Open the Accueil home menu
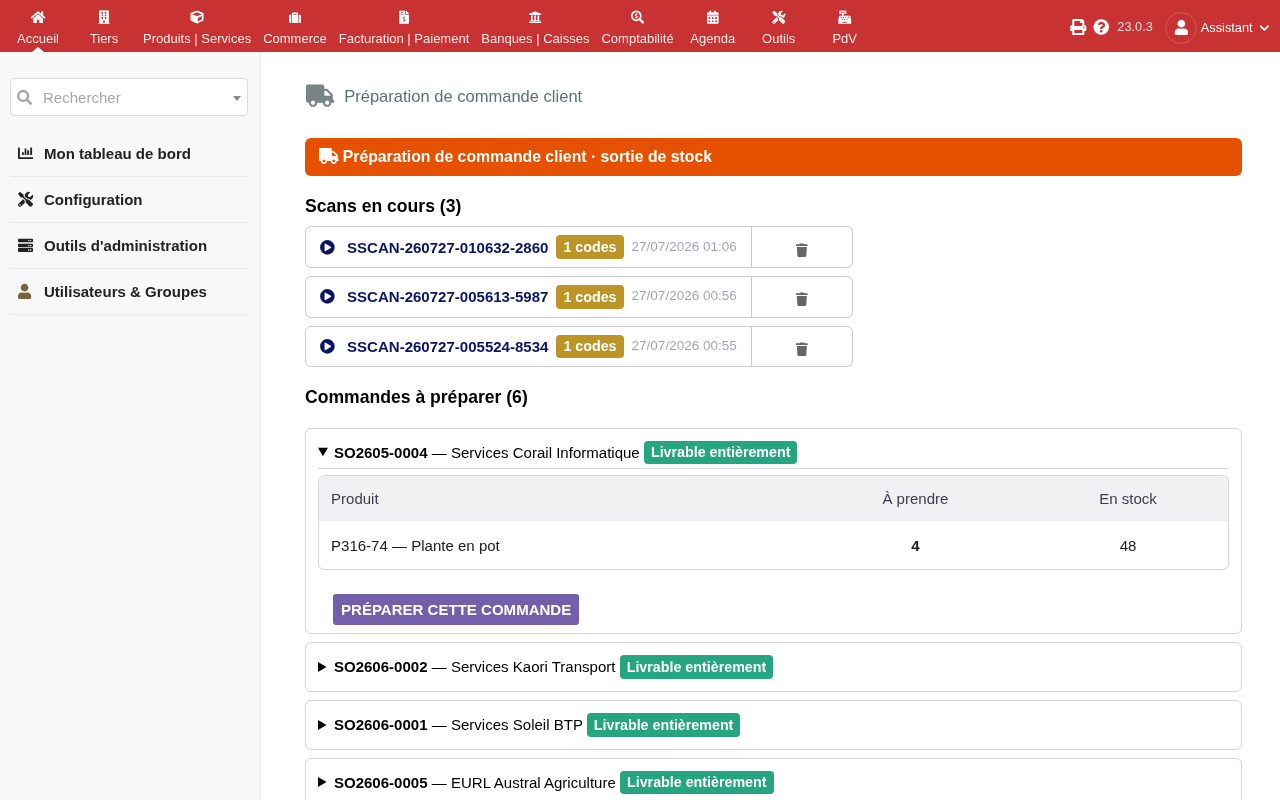This screenshot has height=800, width=1280. 38,27
